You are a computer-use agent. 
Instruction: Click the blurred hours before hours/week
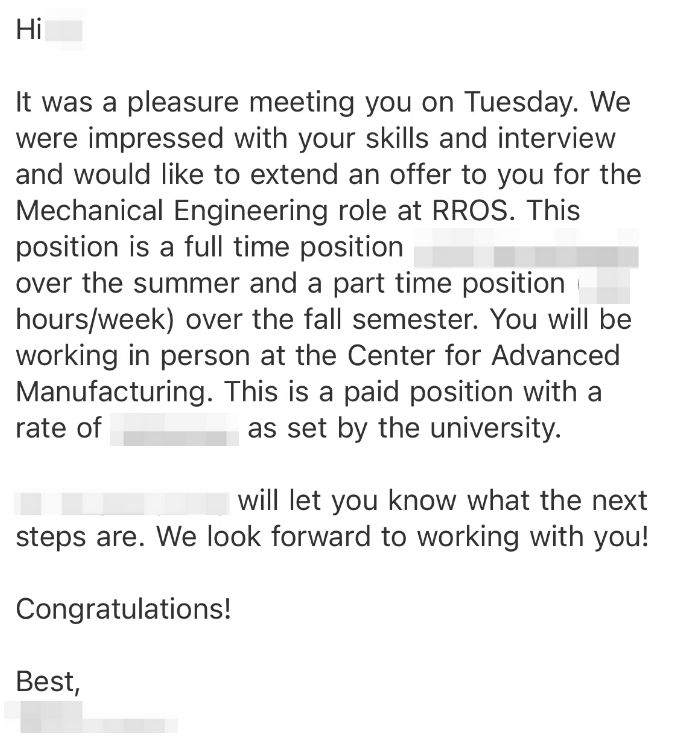[604, 285]
